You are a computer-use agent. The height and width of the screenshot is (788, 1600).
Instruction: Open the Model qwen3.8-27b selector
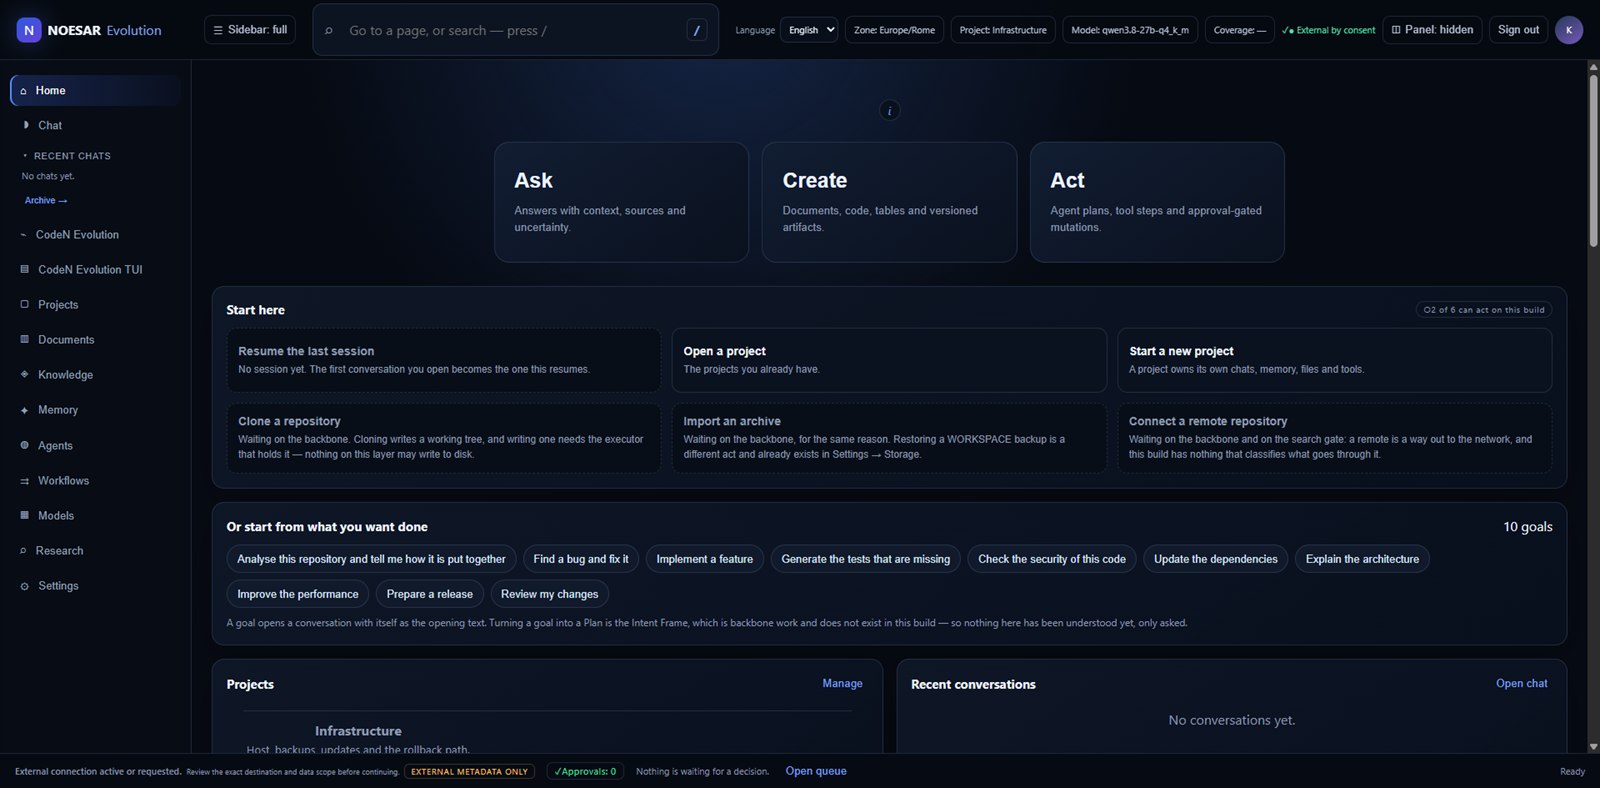1130,30
